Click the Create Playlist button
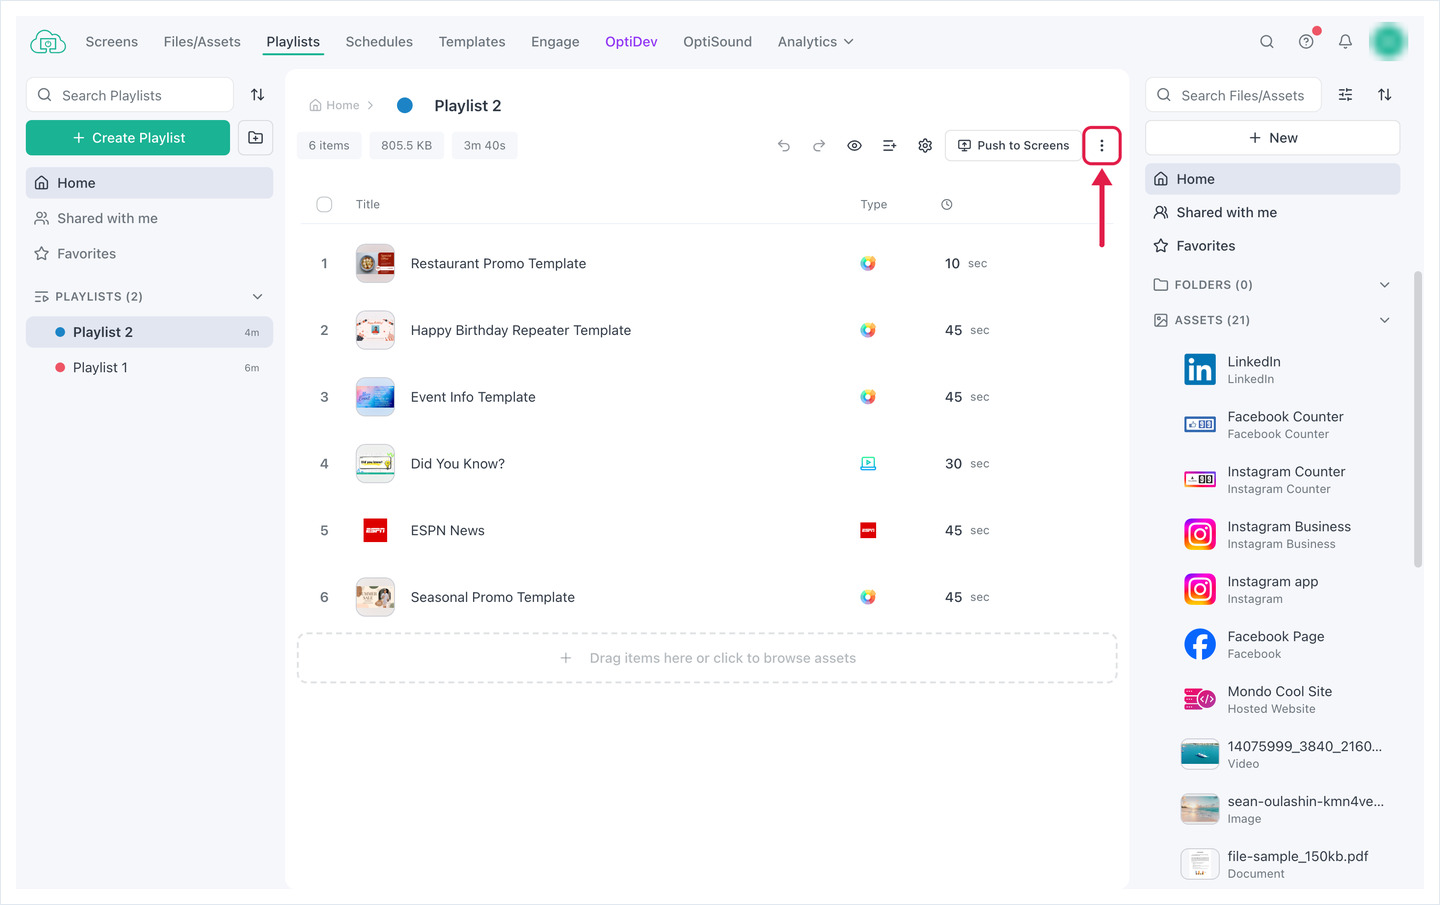This screenshot has width=1440, height=905. (x=128, y=138)
